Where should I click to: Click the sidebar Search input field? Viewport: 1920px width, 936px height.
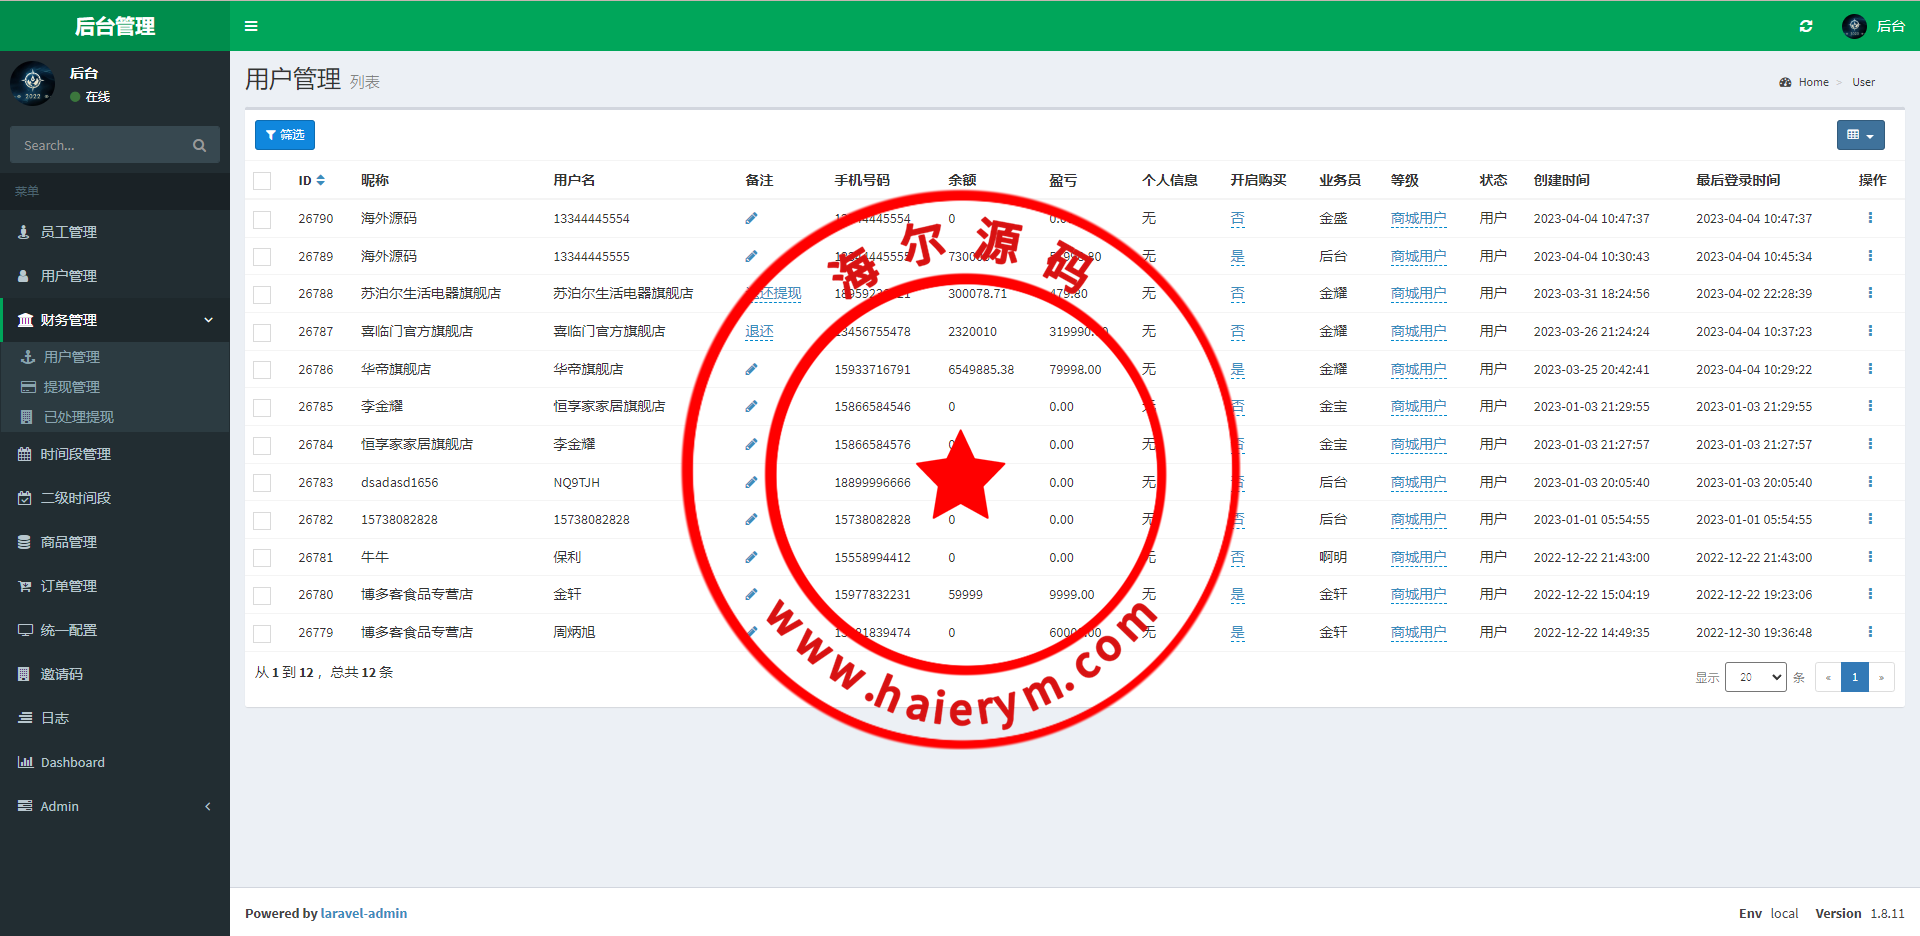click(100, 146)
